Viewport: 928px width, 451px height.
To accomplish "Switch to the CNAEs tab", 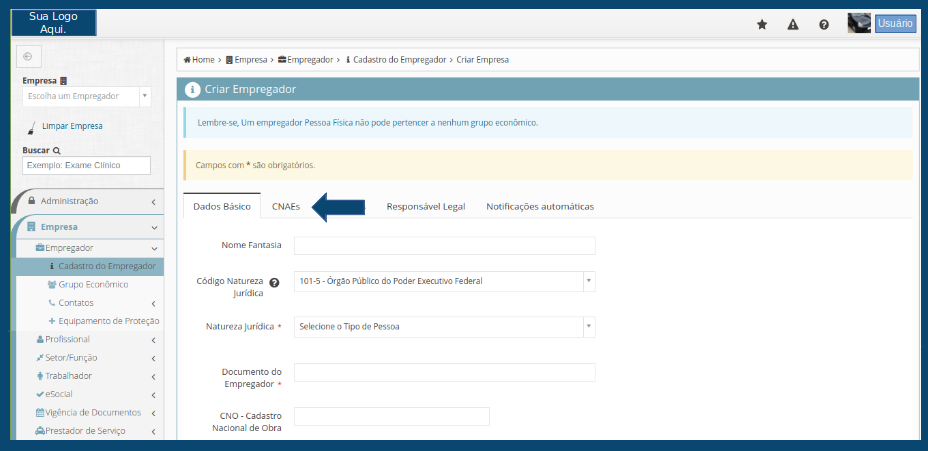I will (x=286, y=207).
